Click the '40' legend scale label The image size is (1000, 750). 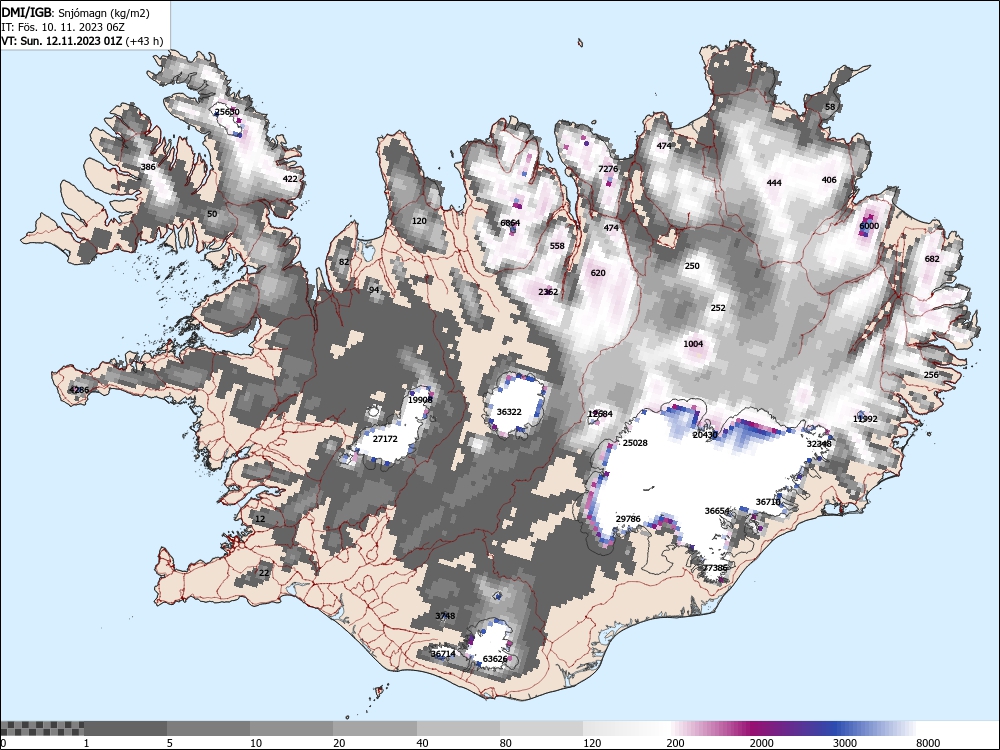coord(422,743)
